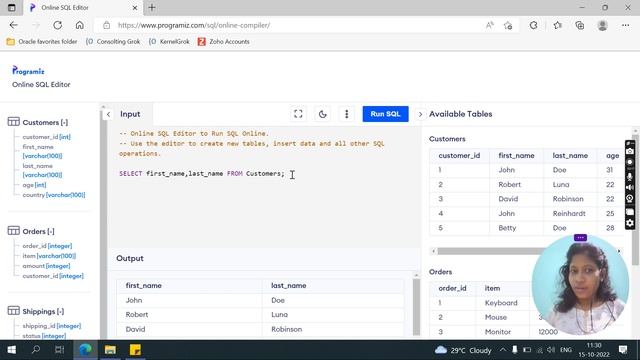Collapse the Available Tables panel chevron
Viewport: 640px width, 360px height.
coord(420,114)
